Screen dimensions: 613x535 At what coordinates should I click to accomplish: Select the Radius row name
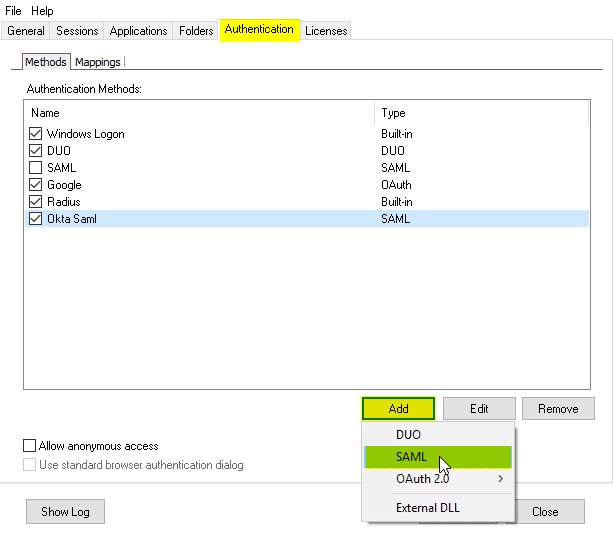click(64, 202)
